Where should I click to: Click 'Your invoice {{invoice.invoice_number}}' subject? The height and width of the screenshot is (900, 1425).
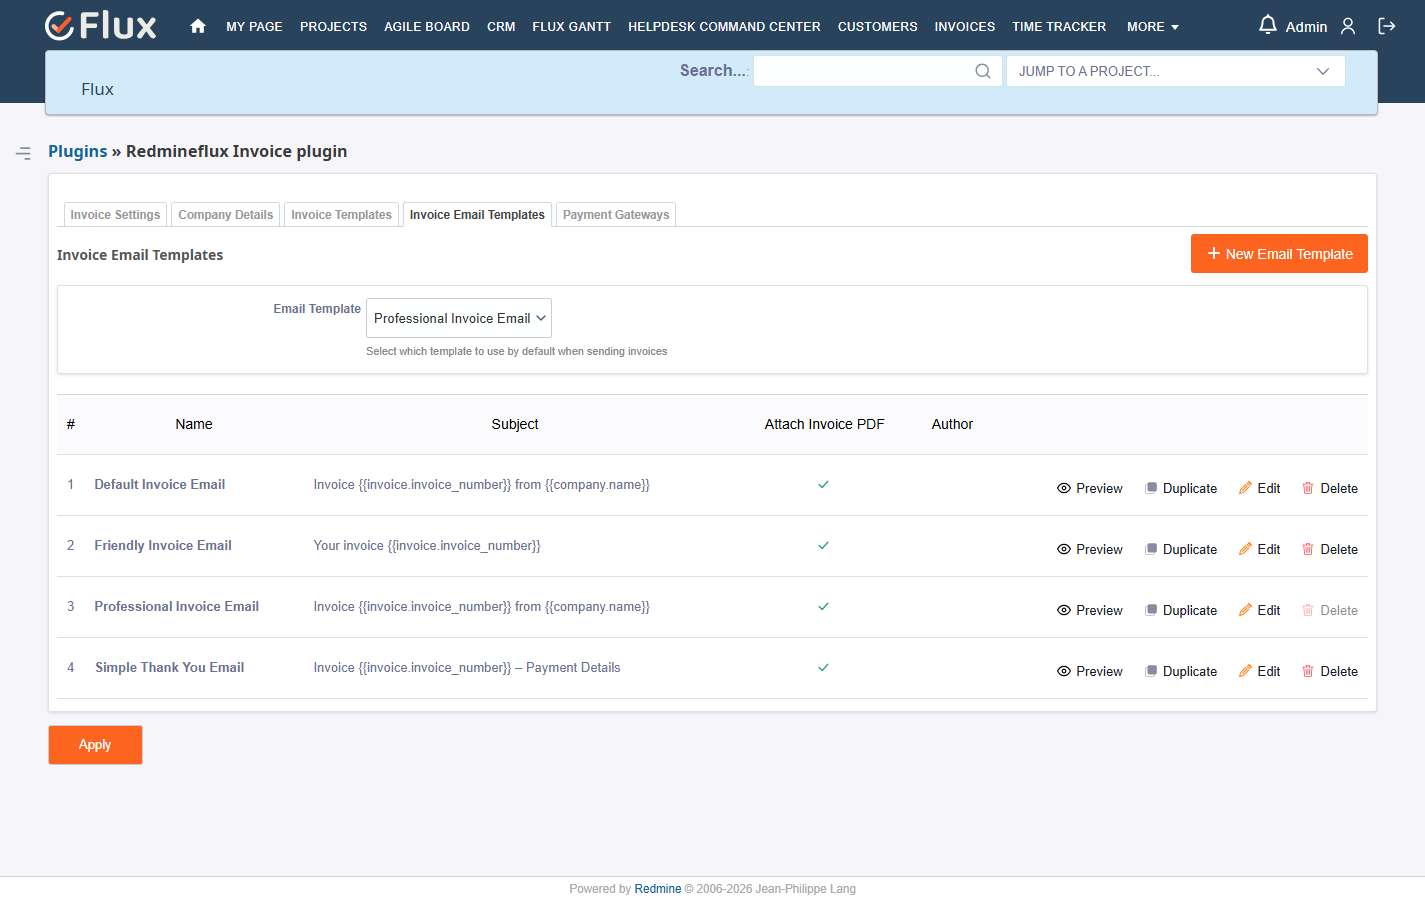[x=427, y=545]
